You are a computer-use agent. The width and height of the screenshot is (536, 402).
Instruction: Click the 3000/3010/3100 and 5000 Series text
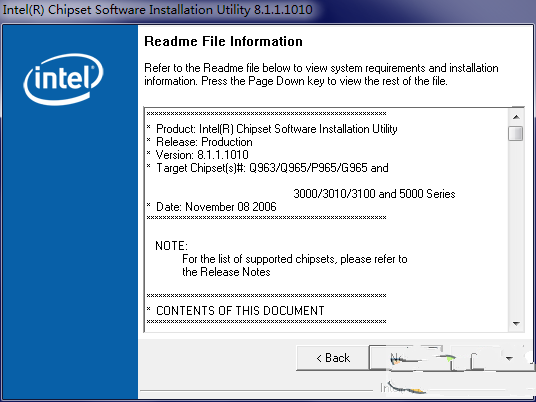pos(374,194)
